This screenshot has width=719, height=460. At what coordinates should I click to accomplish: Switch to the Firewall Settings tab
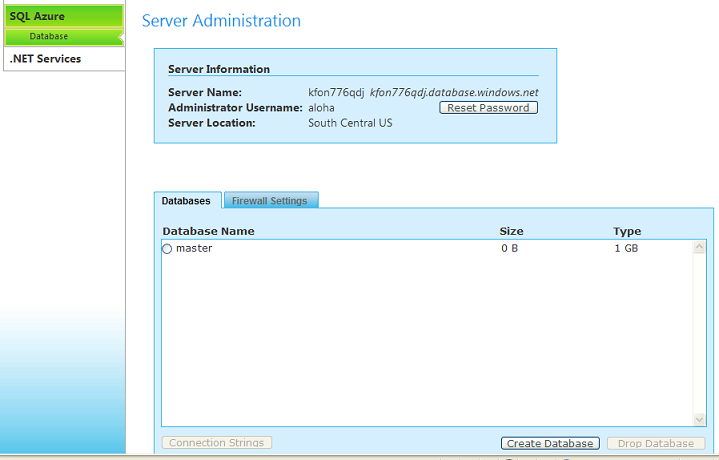[270, 201]
